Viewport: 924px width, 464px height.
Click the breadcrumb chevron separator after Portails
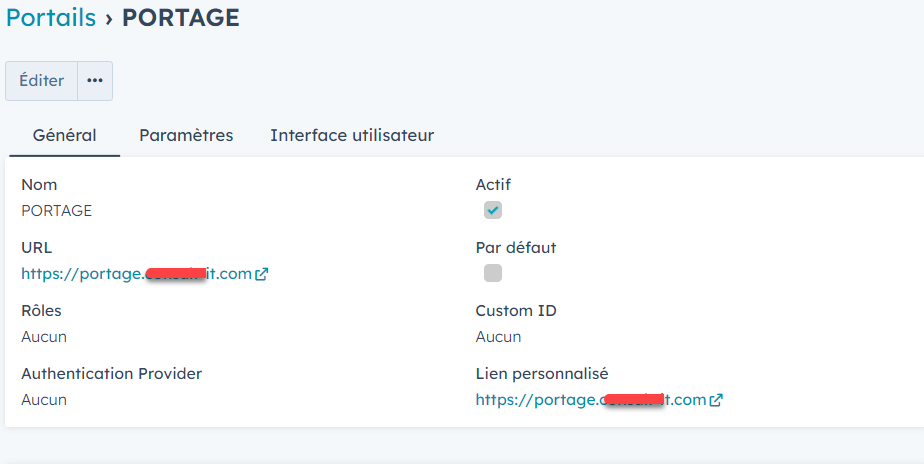pos(109,18)
